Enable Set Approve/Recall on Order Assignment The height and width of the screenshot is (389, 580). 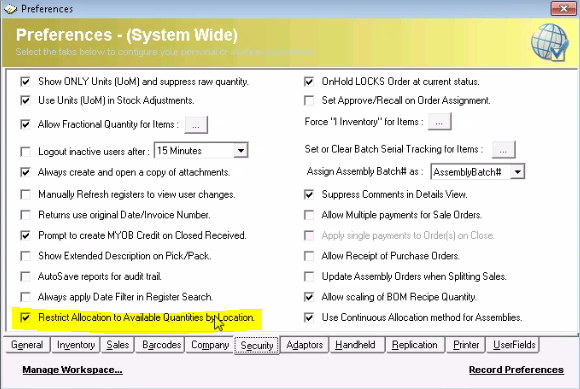click(x=309, y=100)
